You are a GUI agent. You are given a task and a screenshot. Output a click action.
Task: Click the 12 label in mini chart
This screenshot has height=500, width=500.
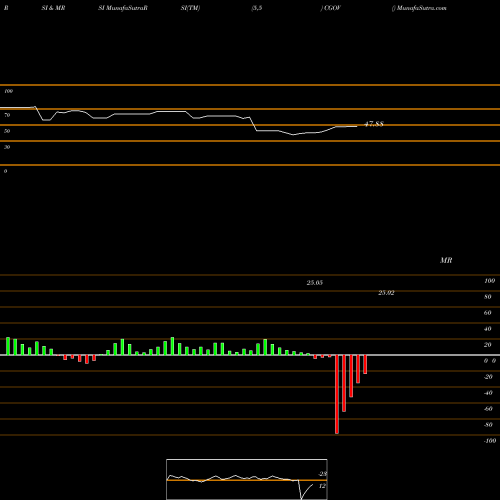point(322,486)
